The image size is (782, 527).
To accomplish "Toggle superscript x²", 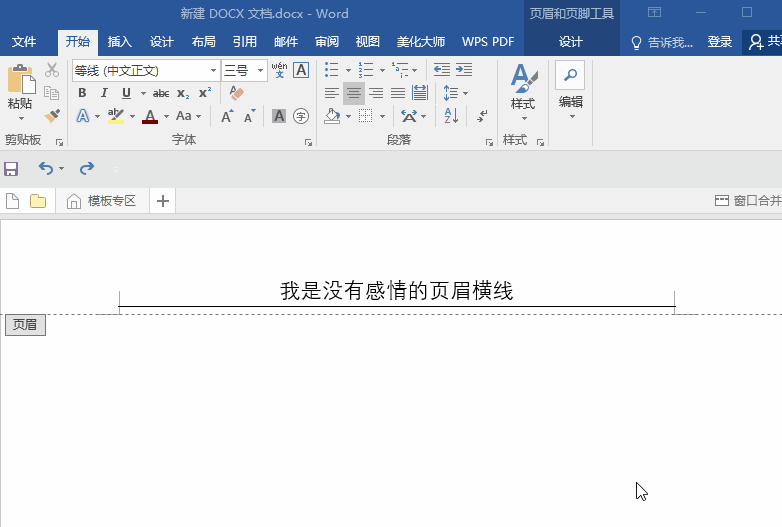I will 205,93.
